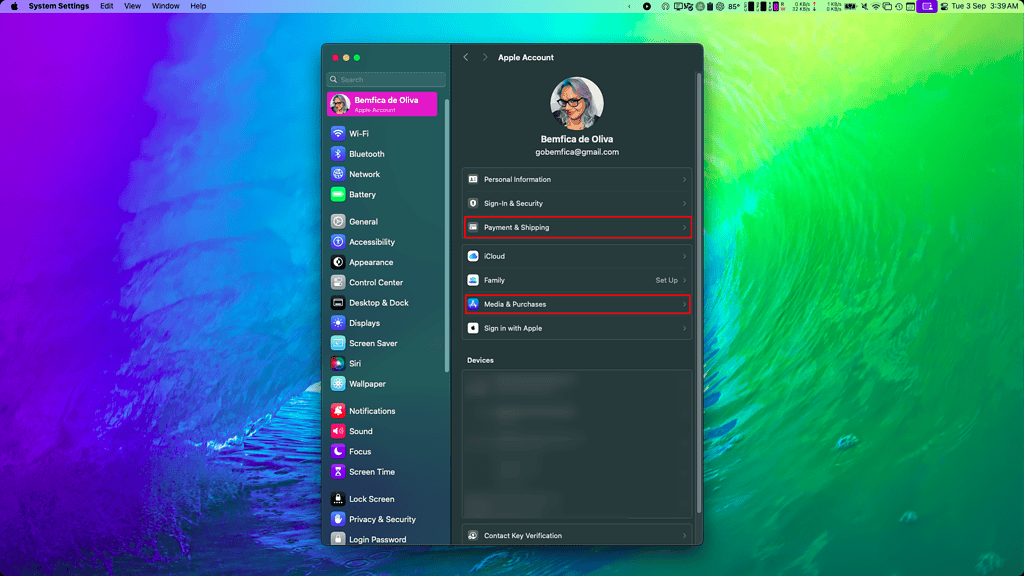The width and height of the screenshot is (1024, 576).
Task: Open Siri settings icon
Action: [x=338, y=364]
